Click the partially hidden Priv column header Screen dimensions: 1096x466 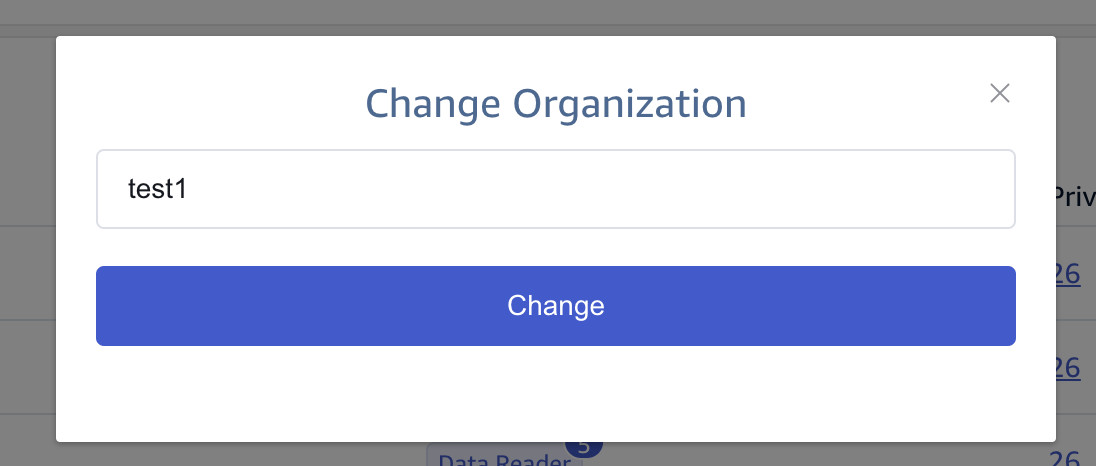point(1074,196)
